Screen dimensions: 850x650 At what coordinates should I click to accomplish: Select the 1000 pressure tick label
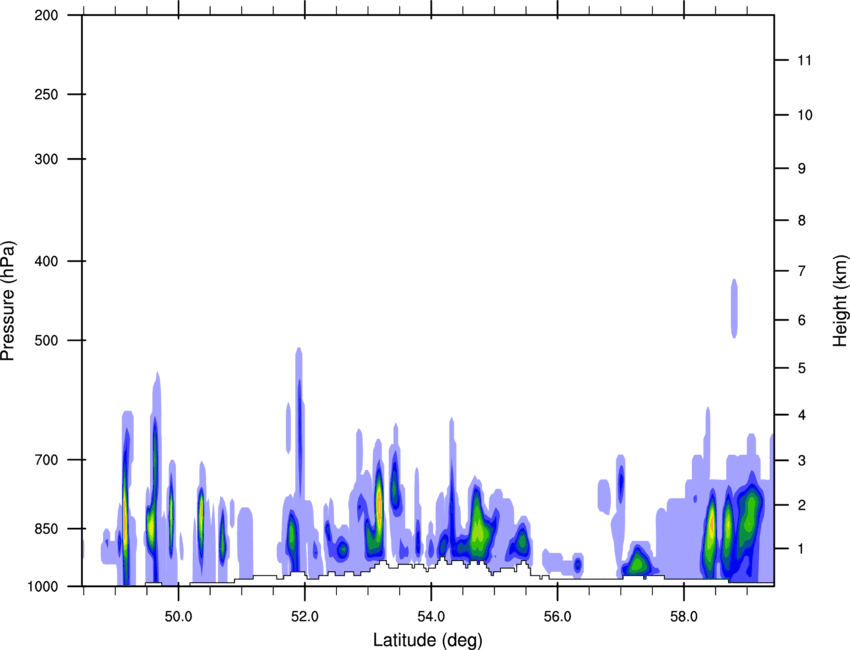(x=43, y=586)
